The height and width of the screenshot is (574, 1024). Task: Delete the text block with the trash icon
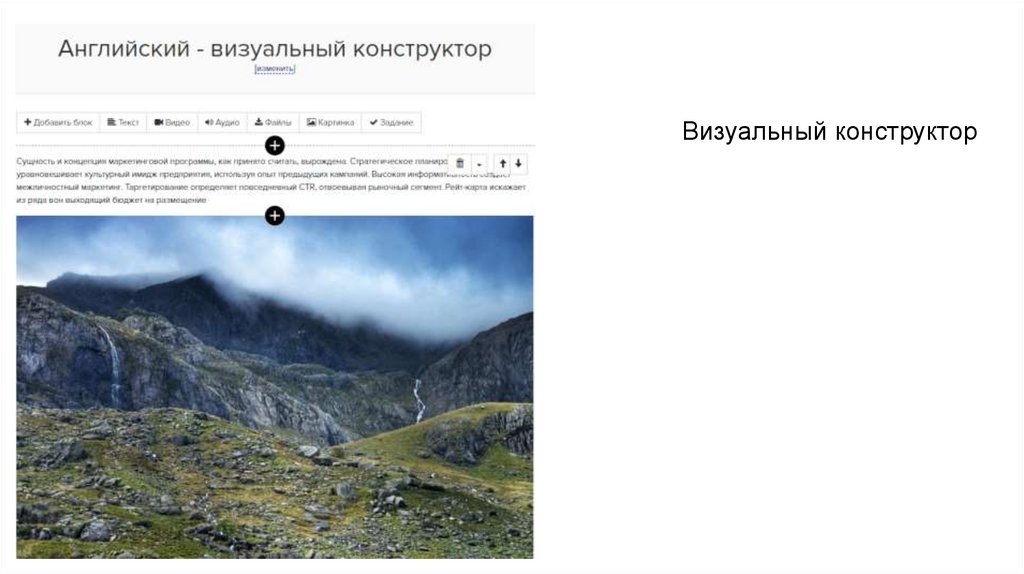(x=460, y=163)
